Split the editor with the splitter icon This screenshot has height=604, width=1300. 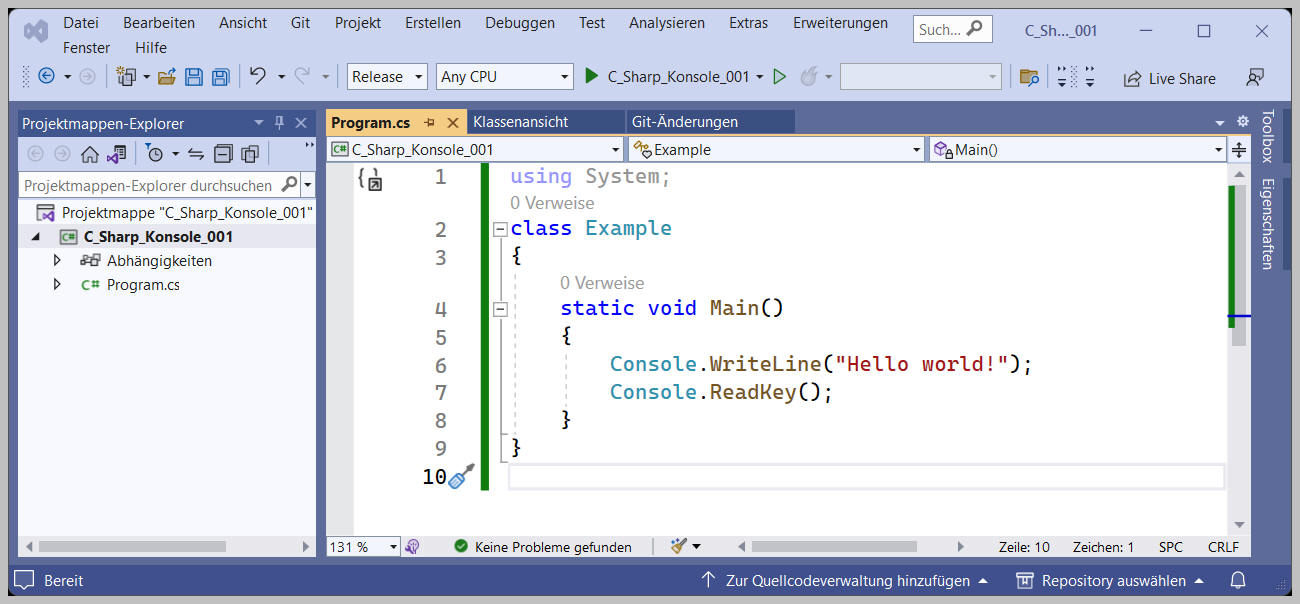pyautogui.click(x=1239, y=150)
